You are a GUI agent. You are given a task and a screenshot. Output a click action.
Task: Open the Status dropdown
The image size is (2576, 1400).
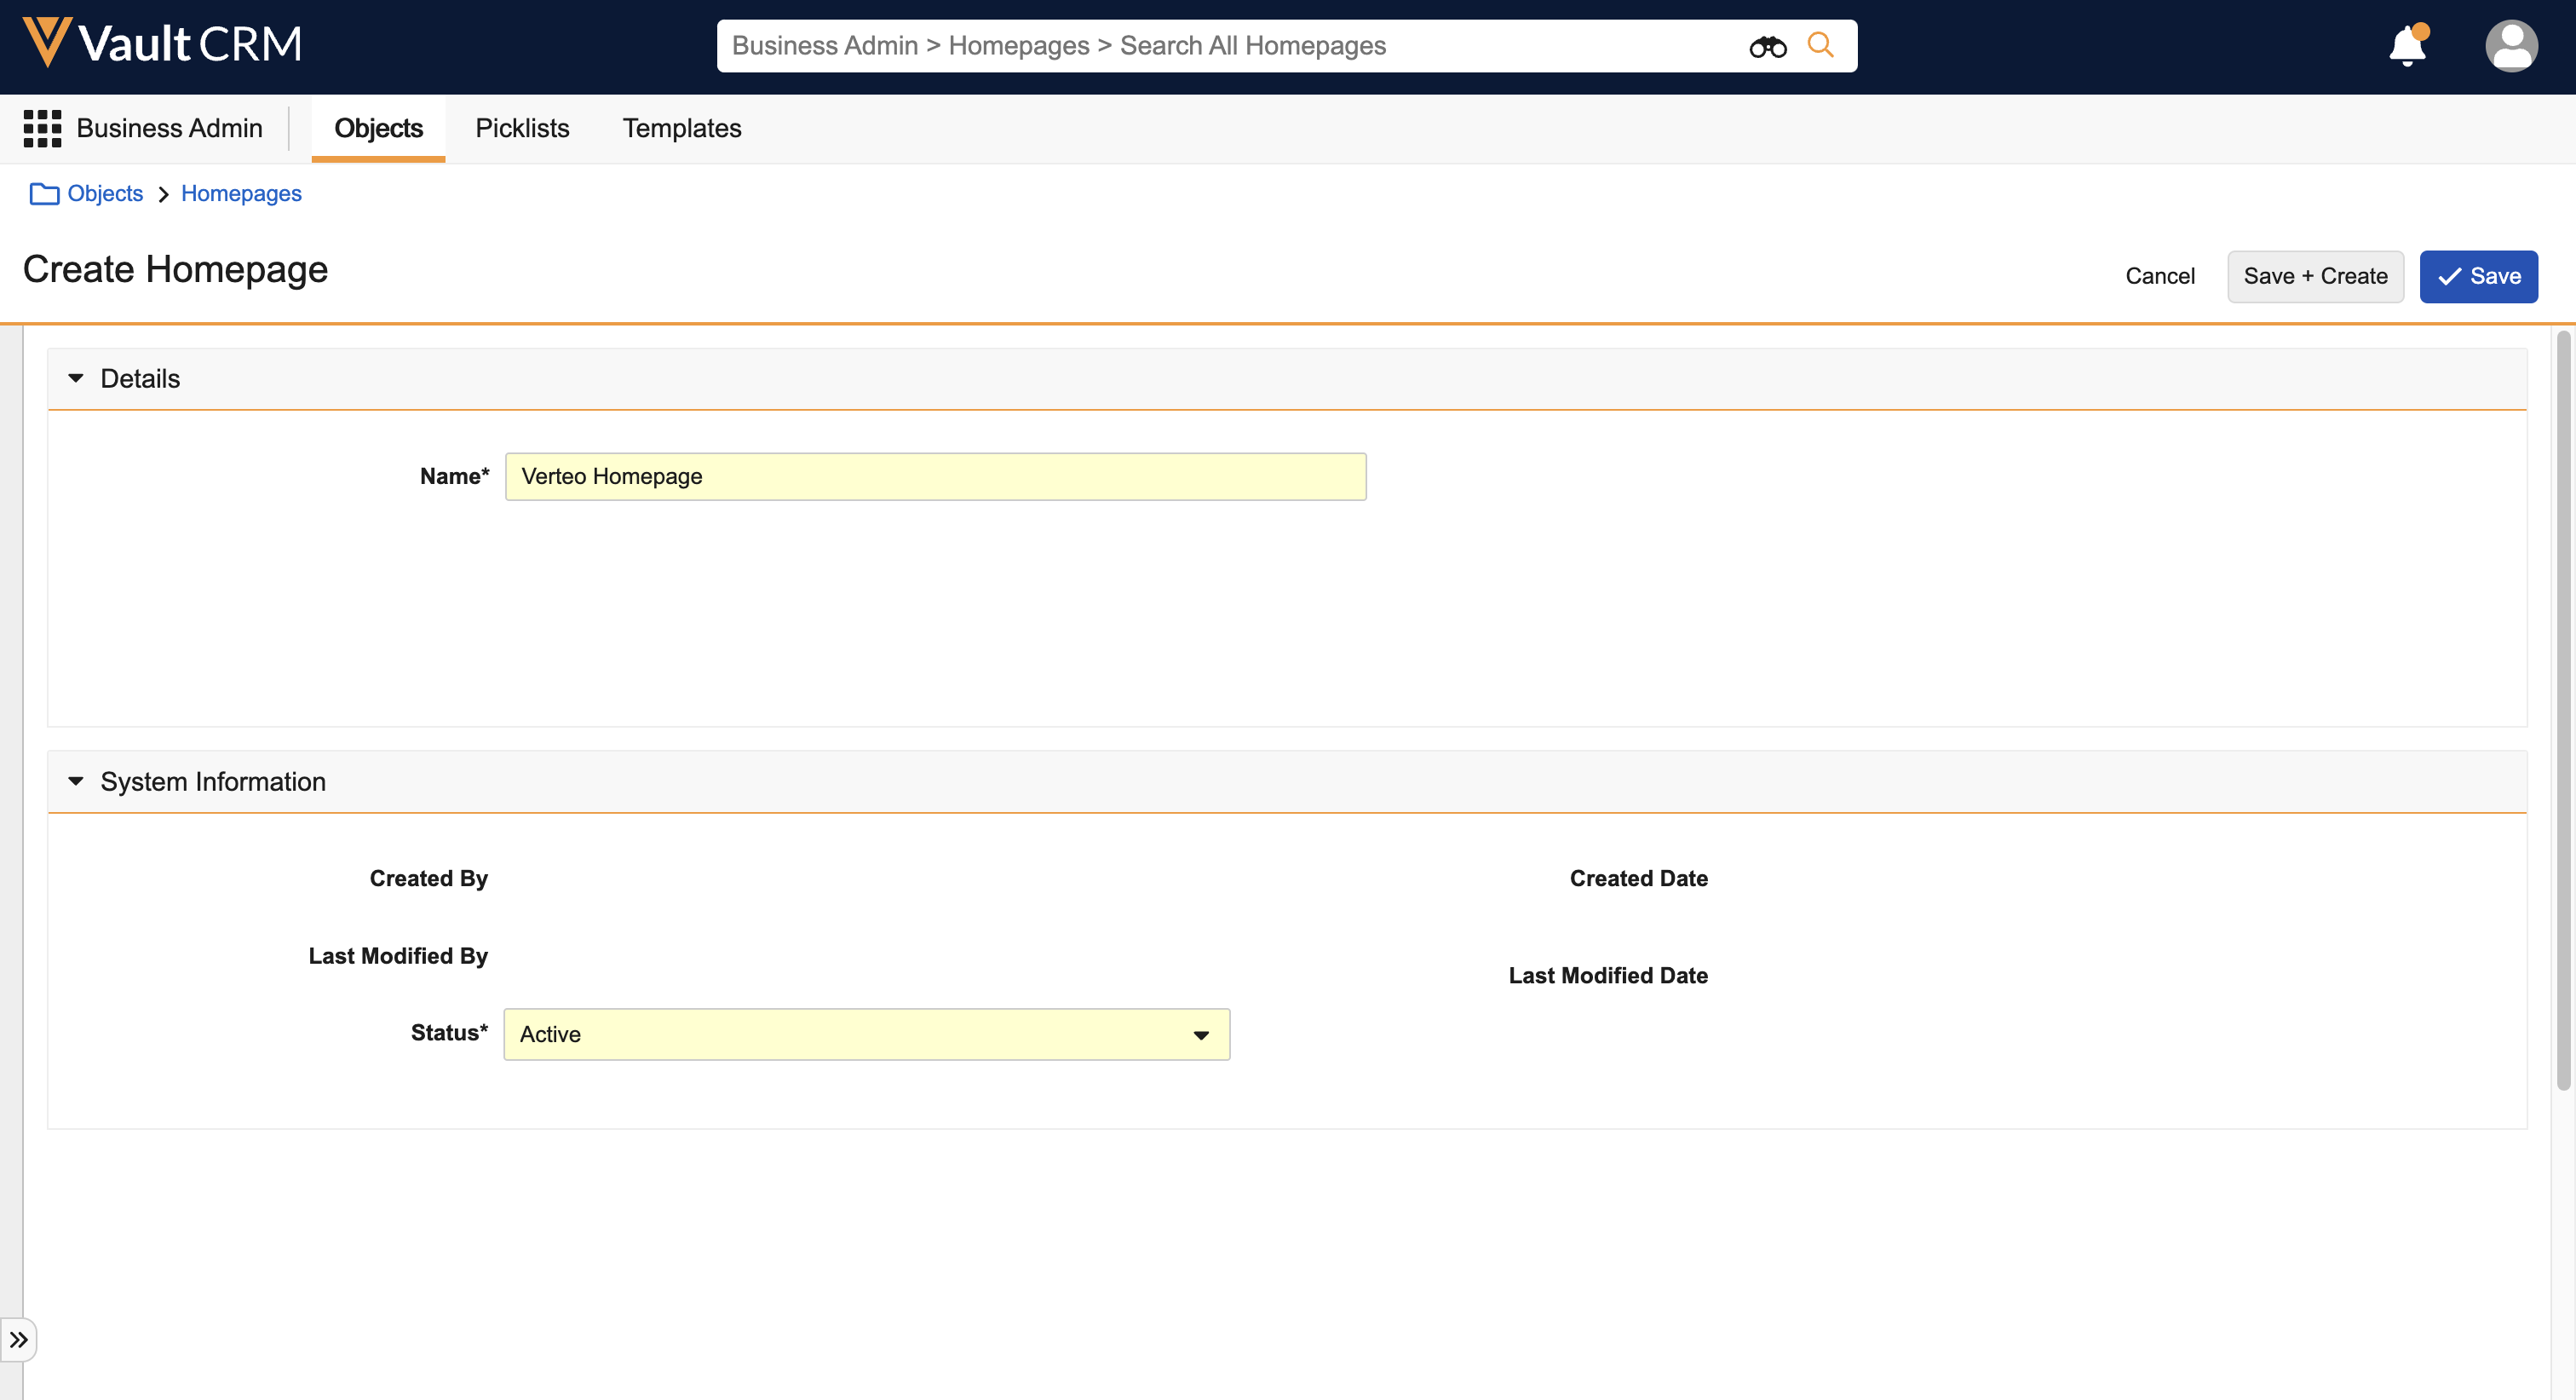pos(866,1034)
